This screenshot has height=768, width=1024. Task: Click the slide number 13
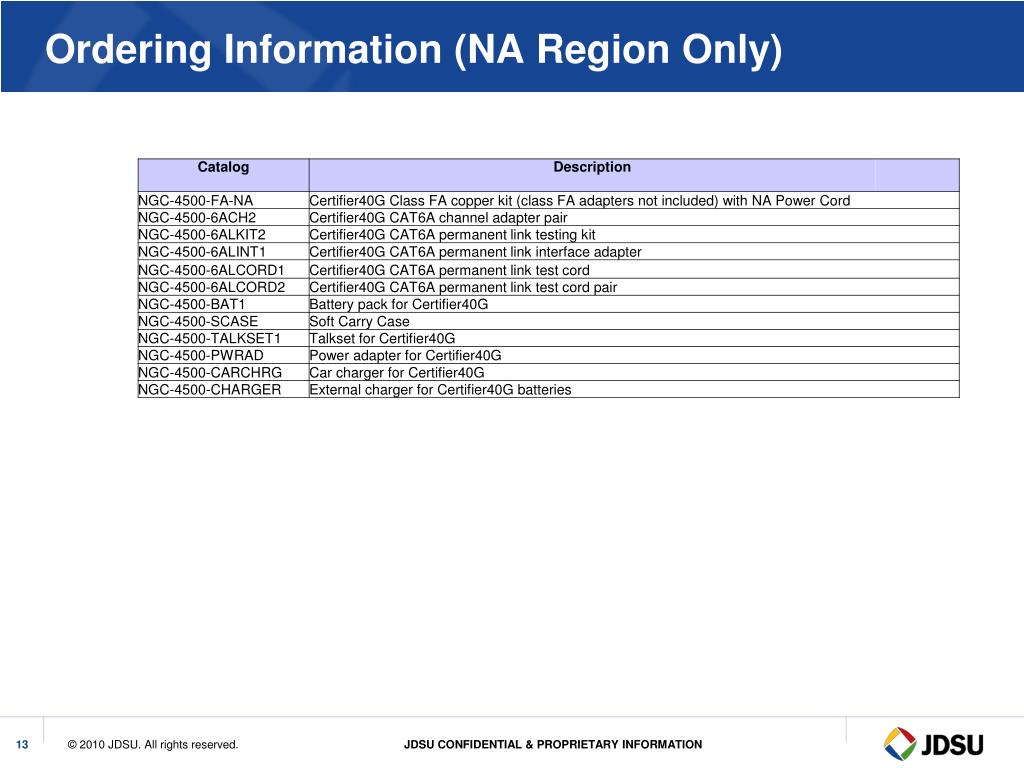(22, 744)
